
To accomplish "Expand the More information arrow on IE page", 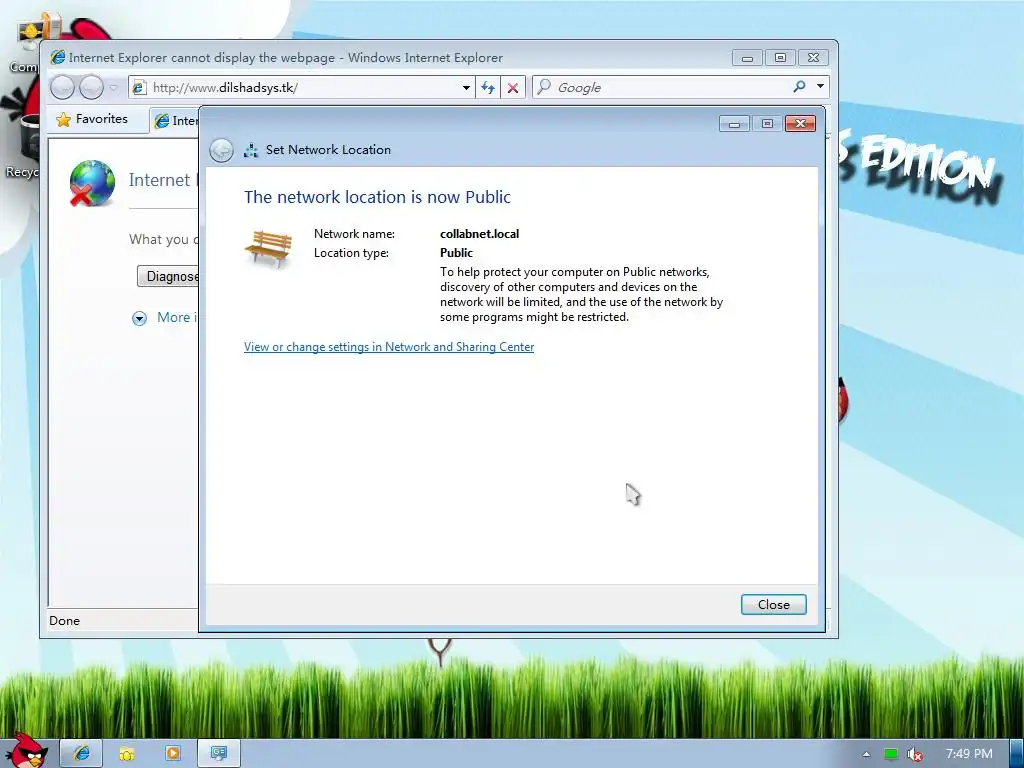I will pyautogui.click(x=139, y=318).
